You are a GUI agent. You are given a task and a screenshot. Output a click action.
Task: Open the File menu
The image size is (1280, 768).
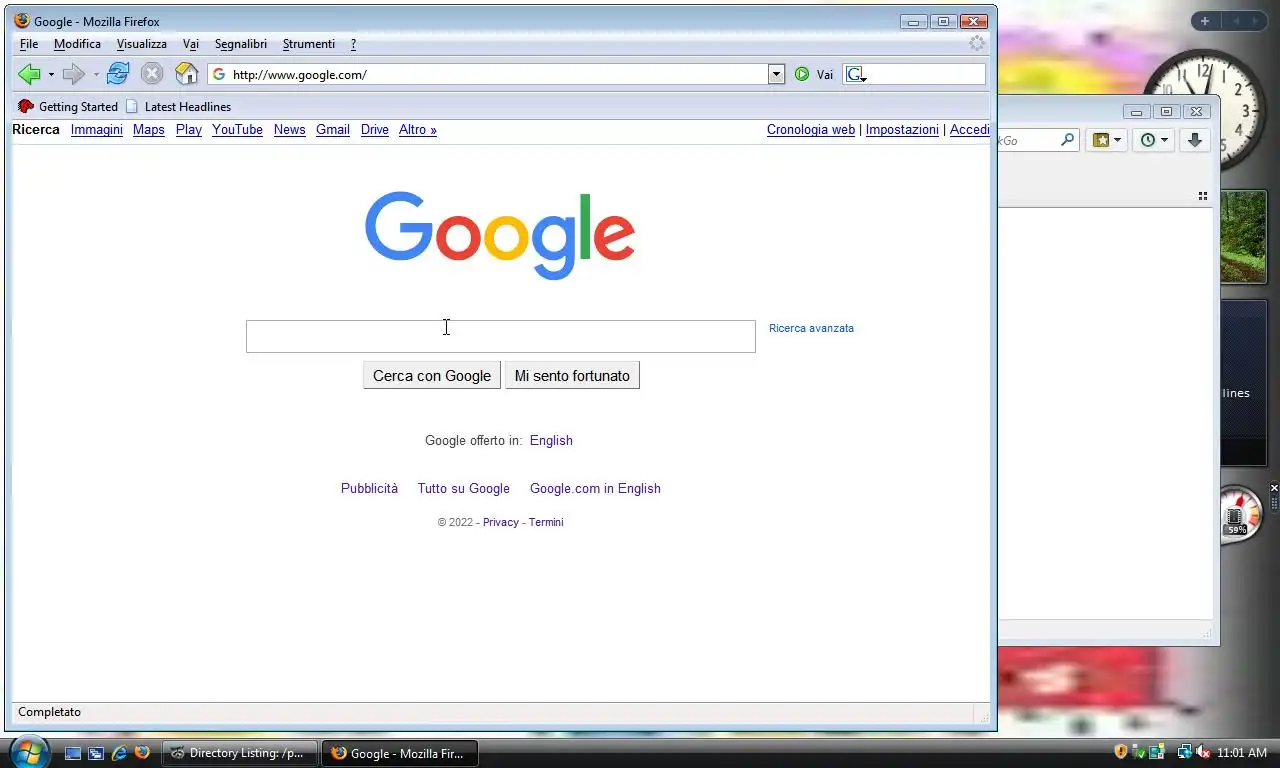click(29, 44)
